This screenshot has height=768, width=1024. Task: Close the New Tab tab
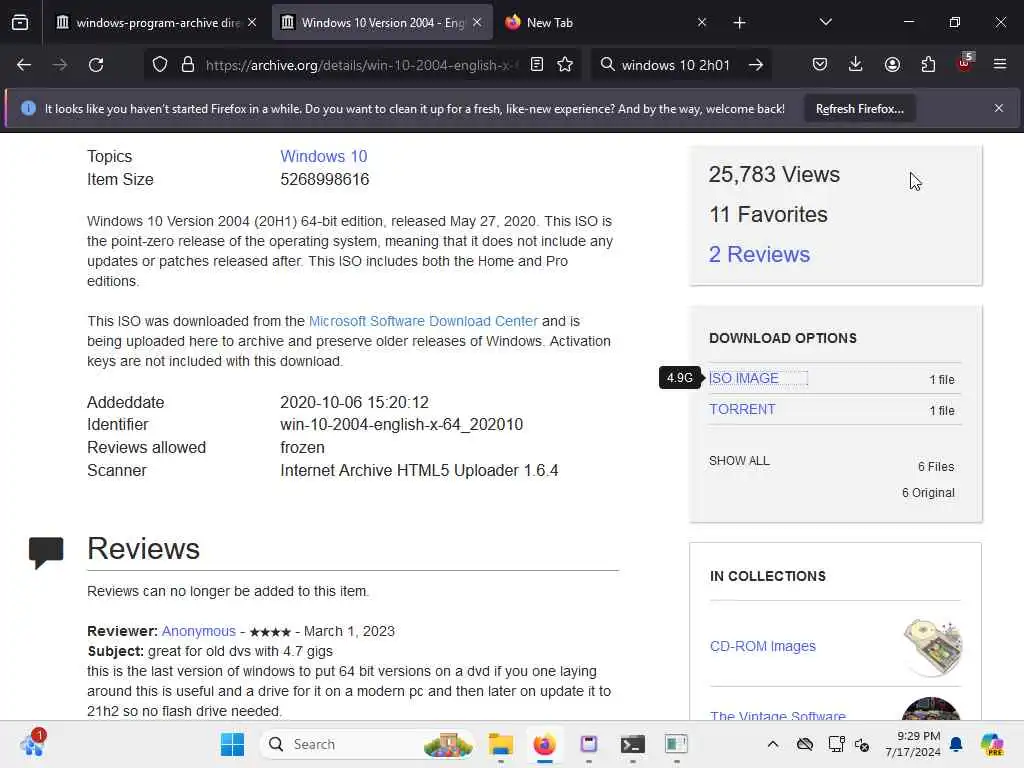[x=702, y=23]
